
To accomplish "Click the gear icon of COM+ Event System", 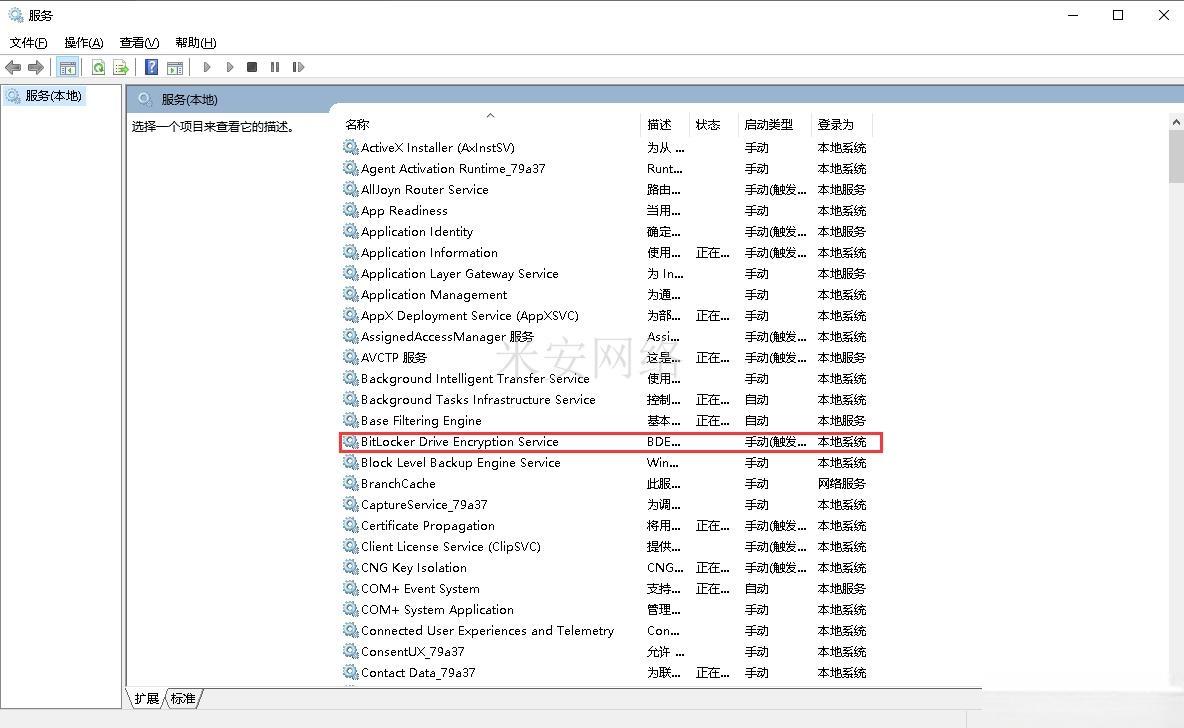I will (350, 589).
